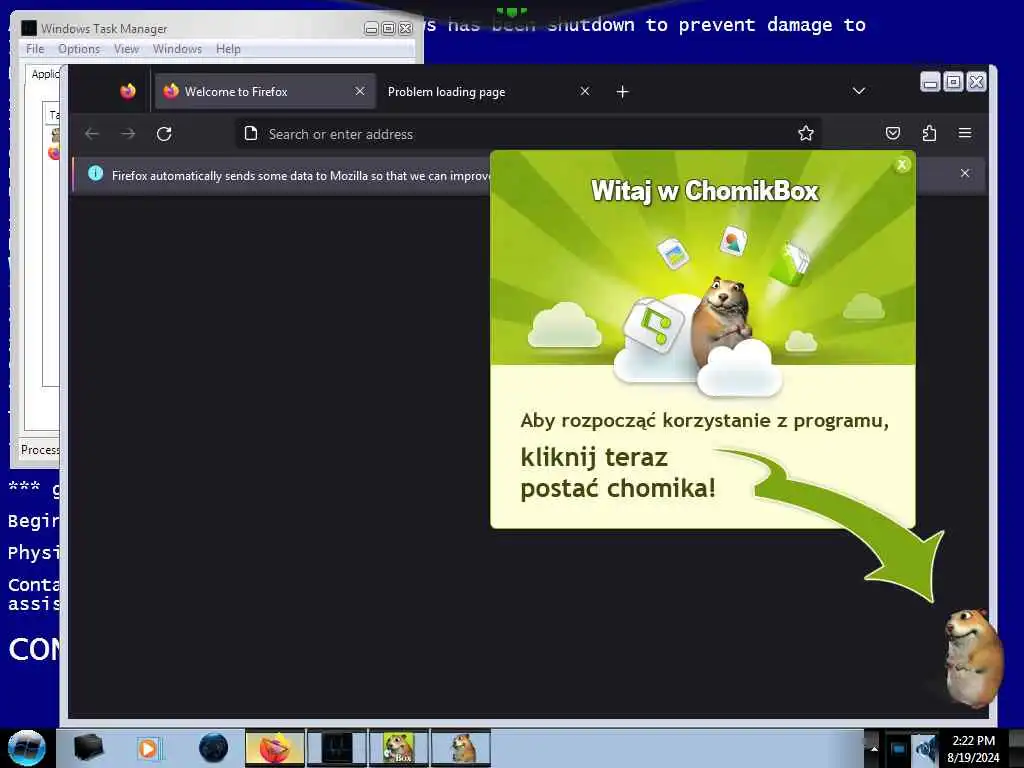Dismiss the Firefox data notification bar
Screen dimensions: 1024x768
[965, 173]
